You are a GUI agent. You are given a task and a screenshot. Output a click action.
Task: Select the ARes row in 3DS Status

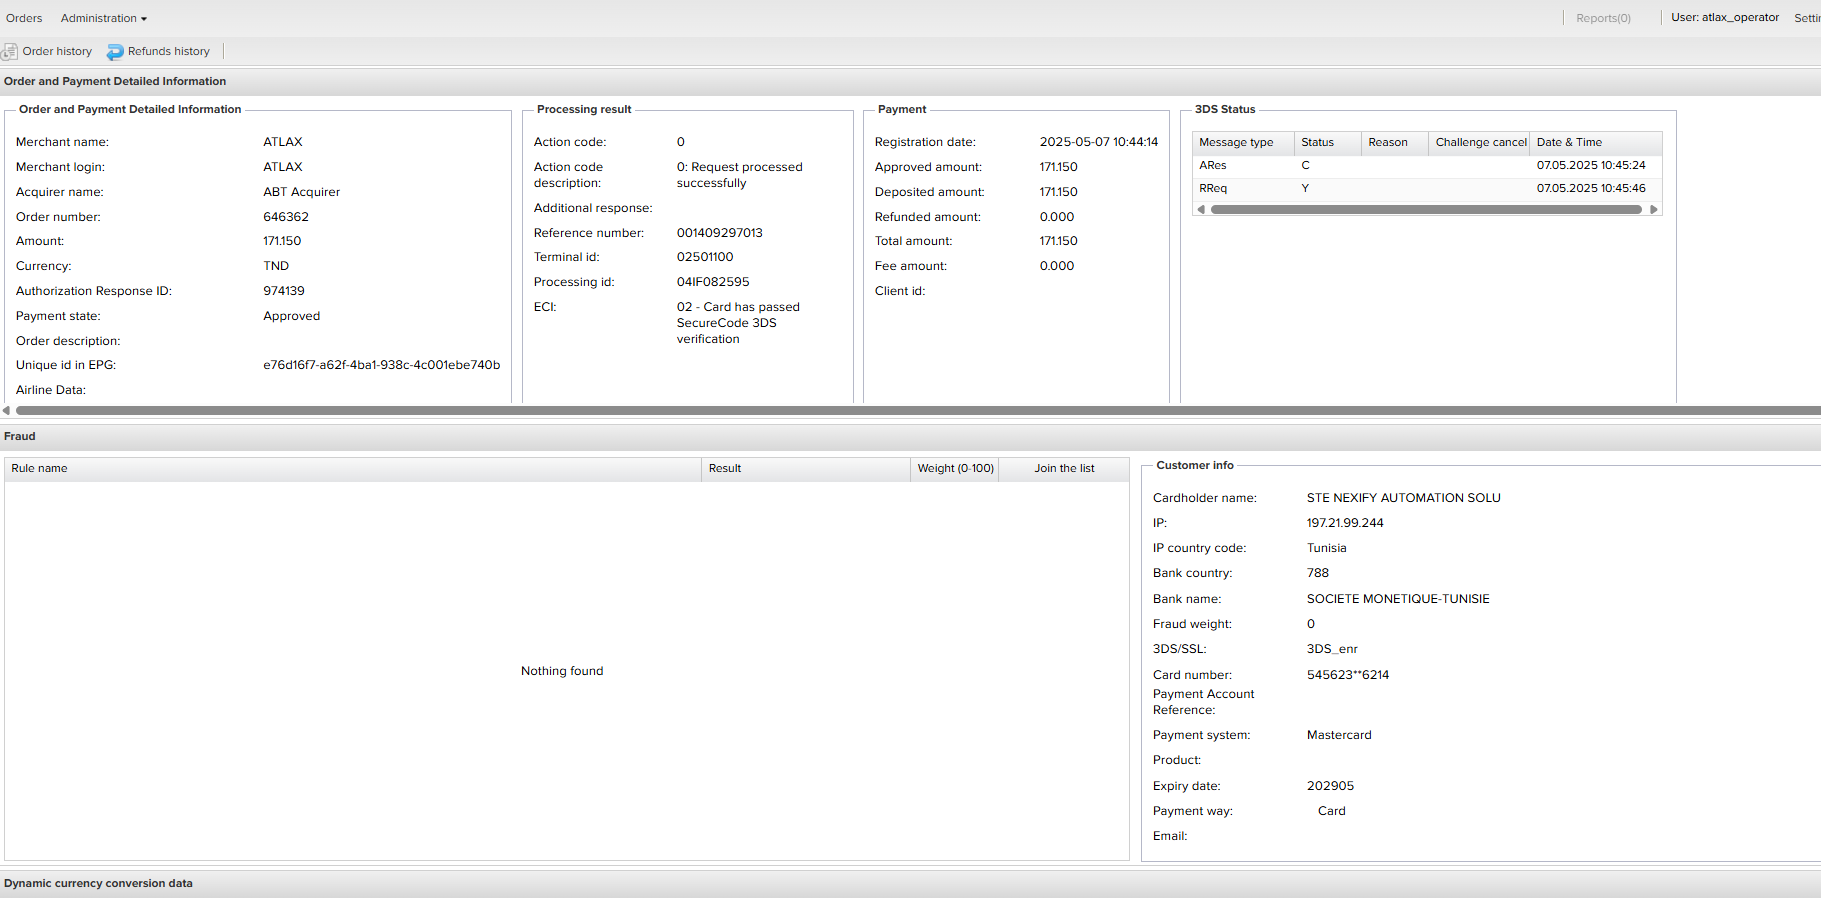[x=1213, y=166]
